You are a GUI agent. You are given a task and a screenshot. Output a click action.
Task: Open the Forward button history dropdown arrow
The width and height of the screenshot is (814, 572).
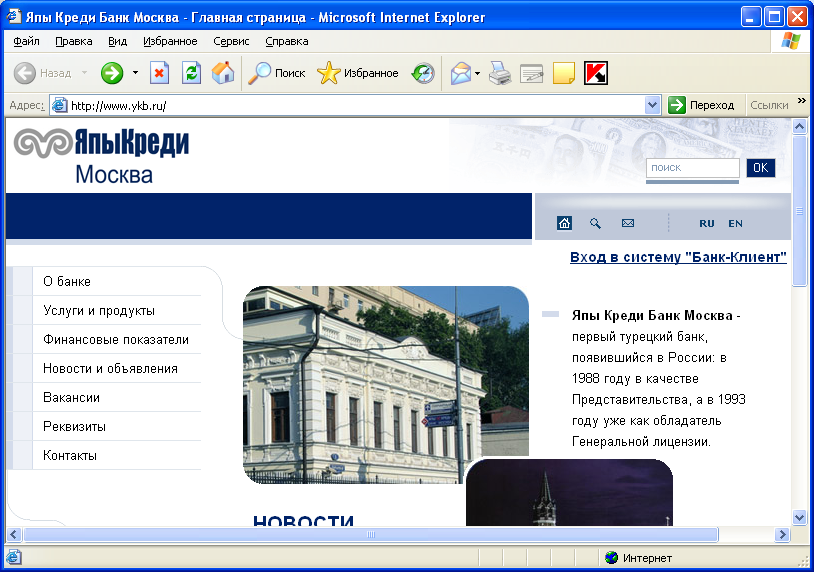pyautogui.click(x=135, y=73)
